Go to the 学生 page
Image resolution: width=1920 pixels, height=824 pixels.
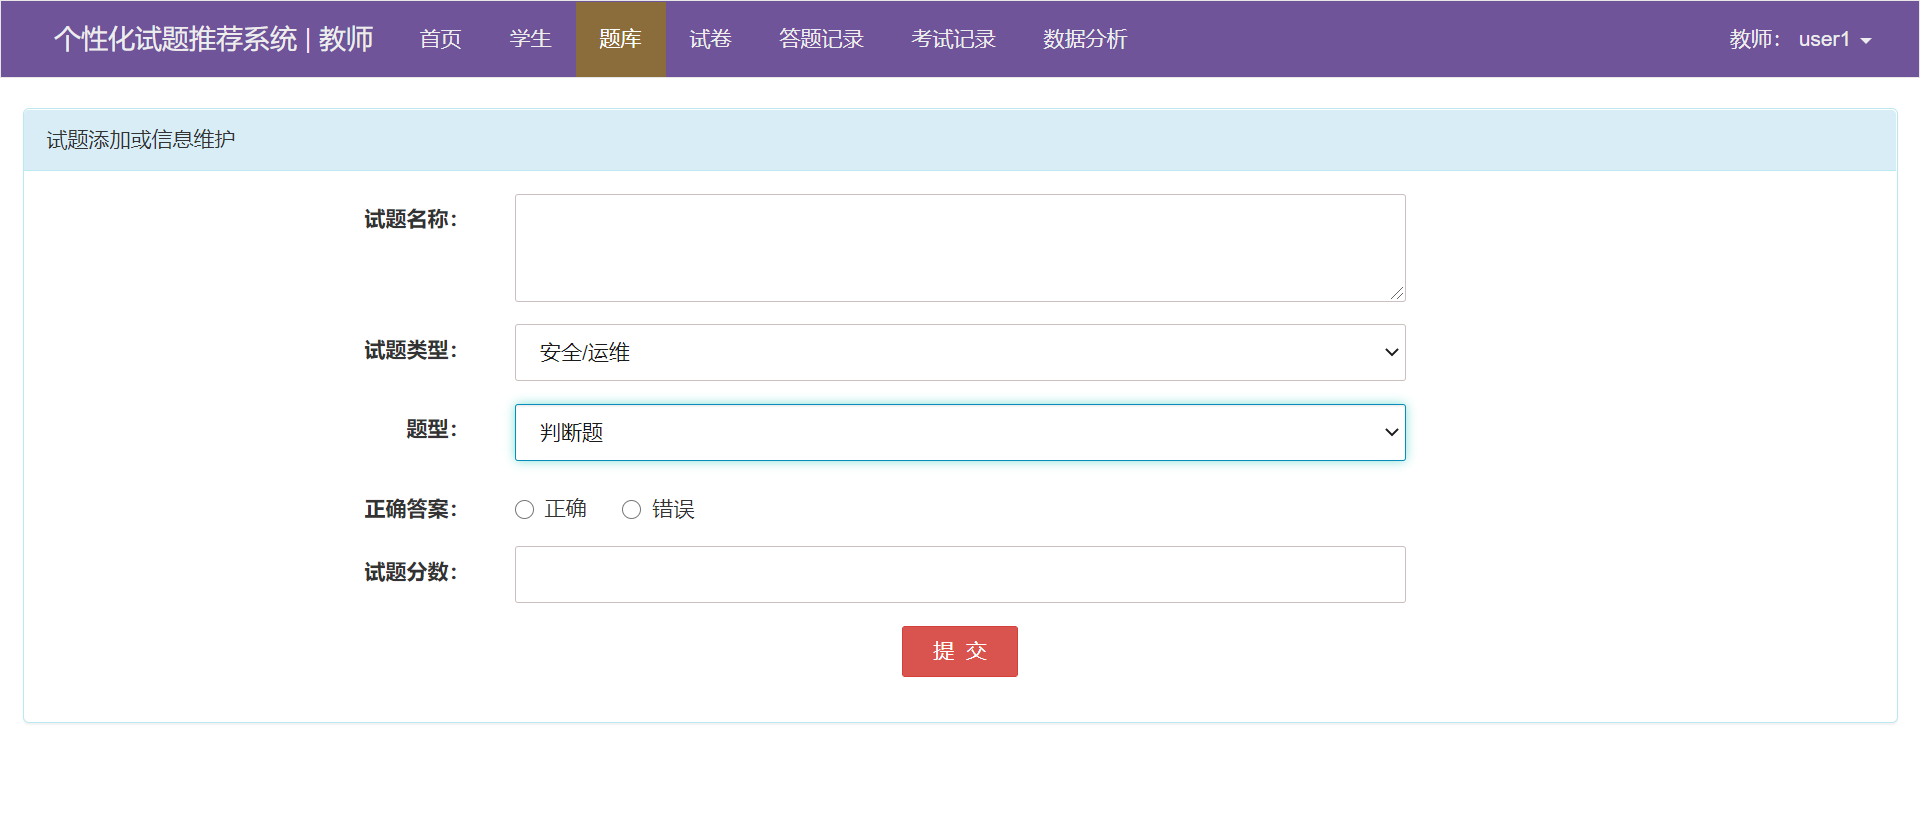click(530, 39)
